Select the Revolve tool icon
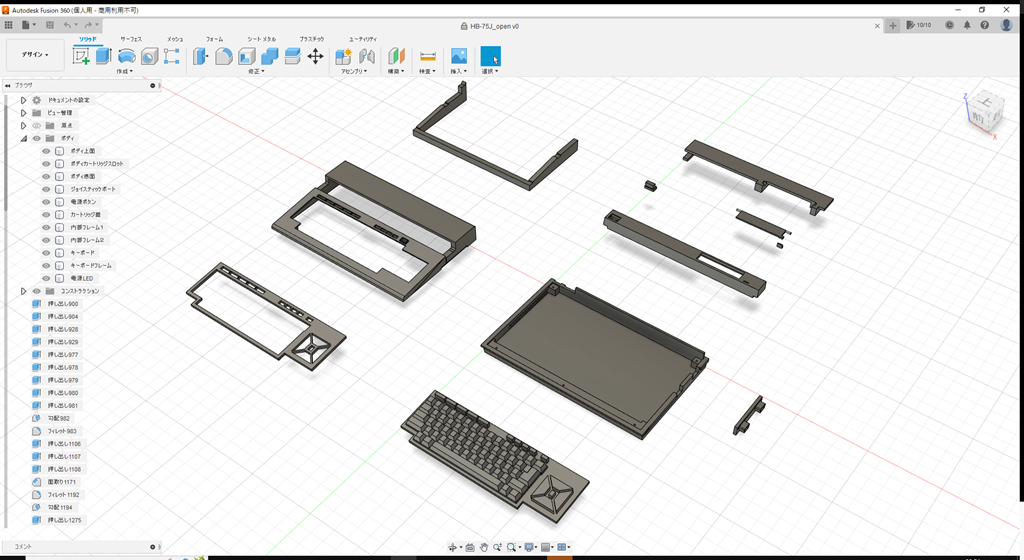 click(127, 56)
